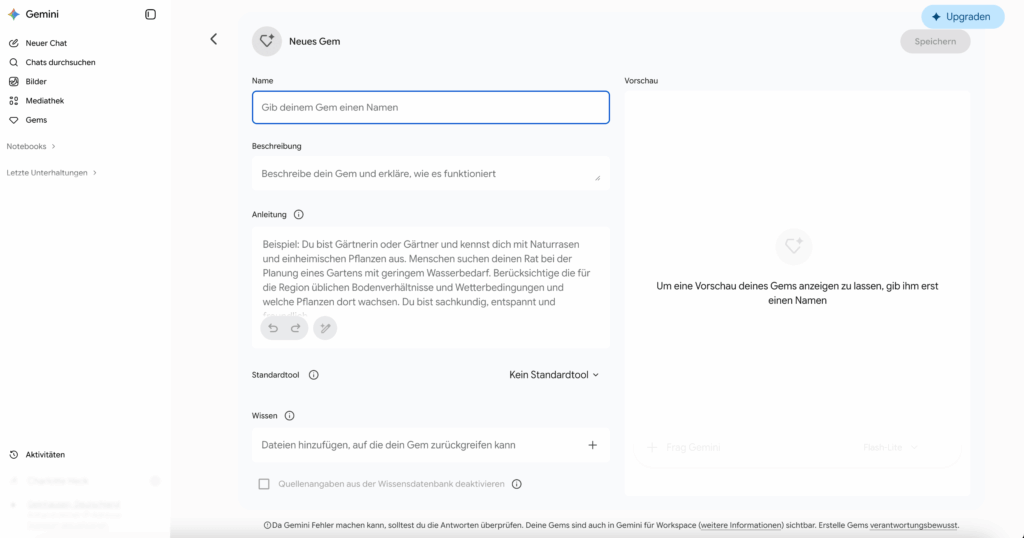The image size is (1024, 538).
Task: Rewrite instructions with the magic pen icon
Action: (x=325, y=328)
